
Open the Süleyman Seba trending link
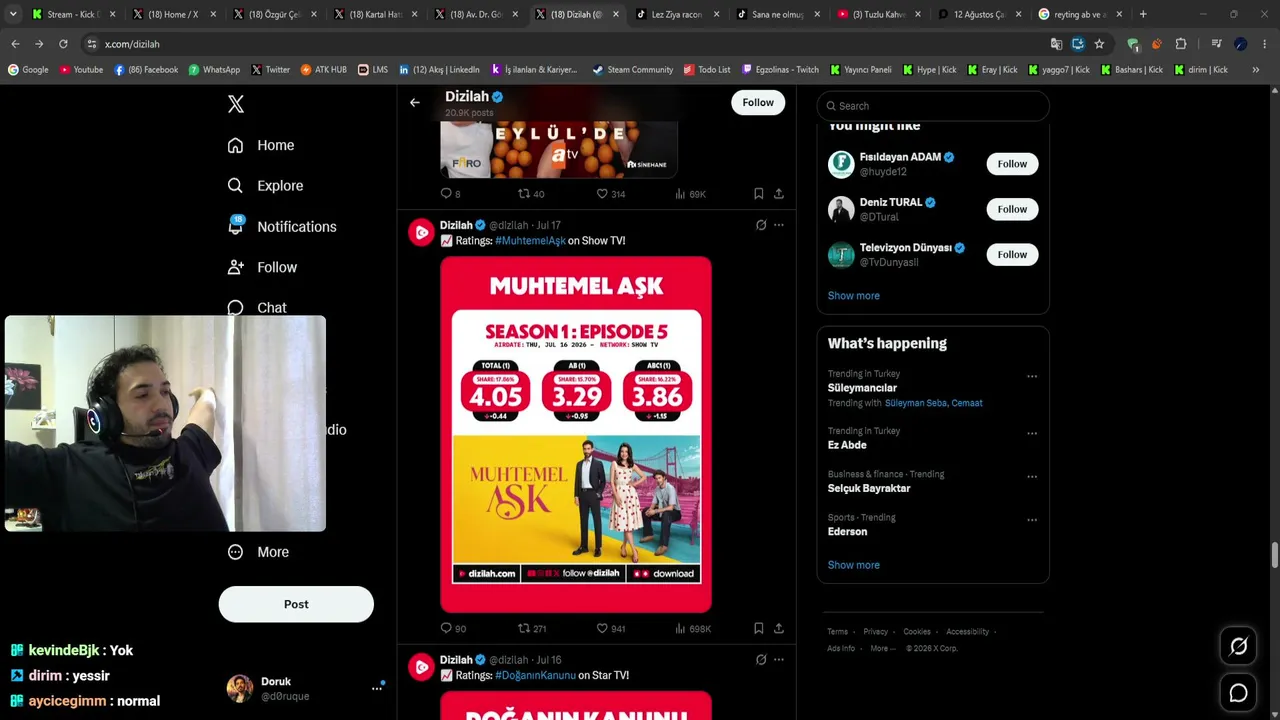click(915, 403)
